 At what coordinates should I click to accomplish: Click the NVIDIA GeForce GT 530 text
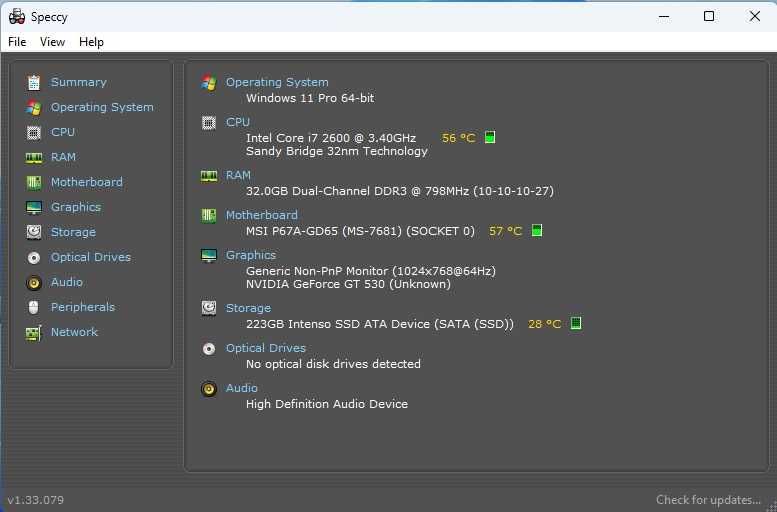[348, 284]
